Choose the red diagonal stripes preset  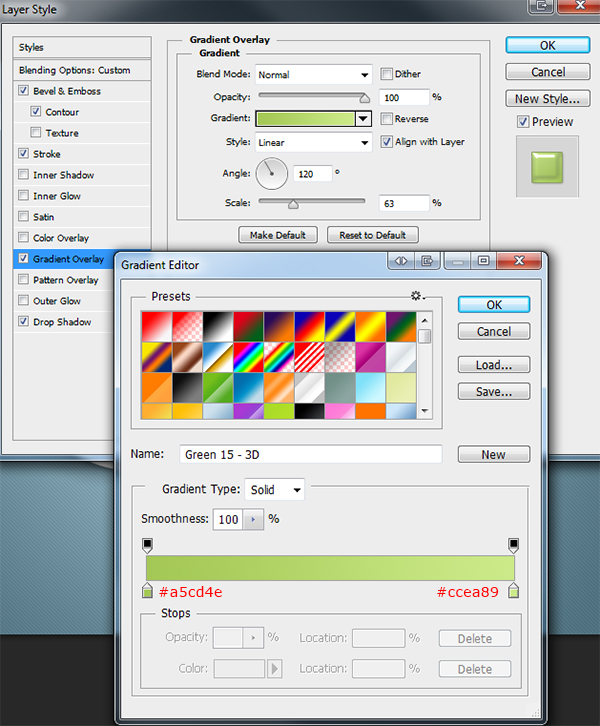[309, 357]
